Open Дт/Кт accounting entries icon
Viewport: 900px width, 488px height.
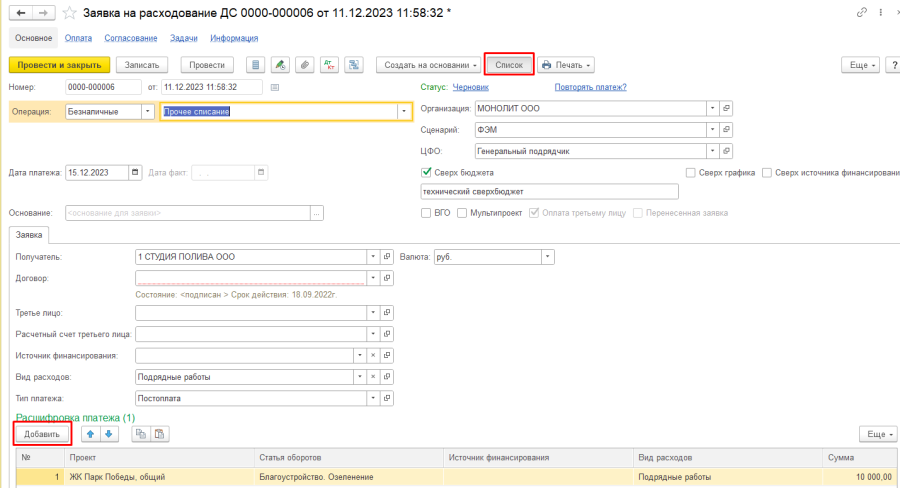pos(329,64)
